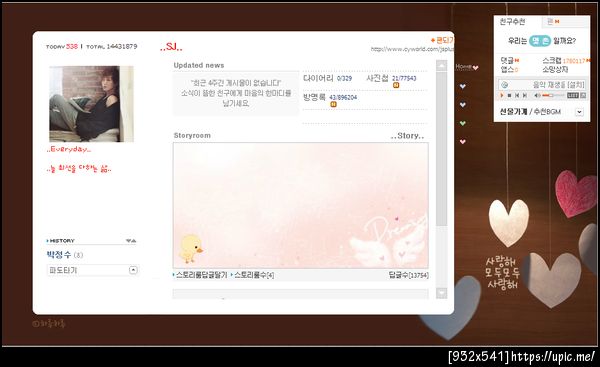Click the pink heart below the green heart
This screenshot has width=600, height=367.
(463, 141)
